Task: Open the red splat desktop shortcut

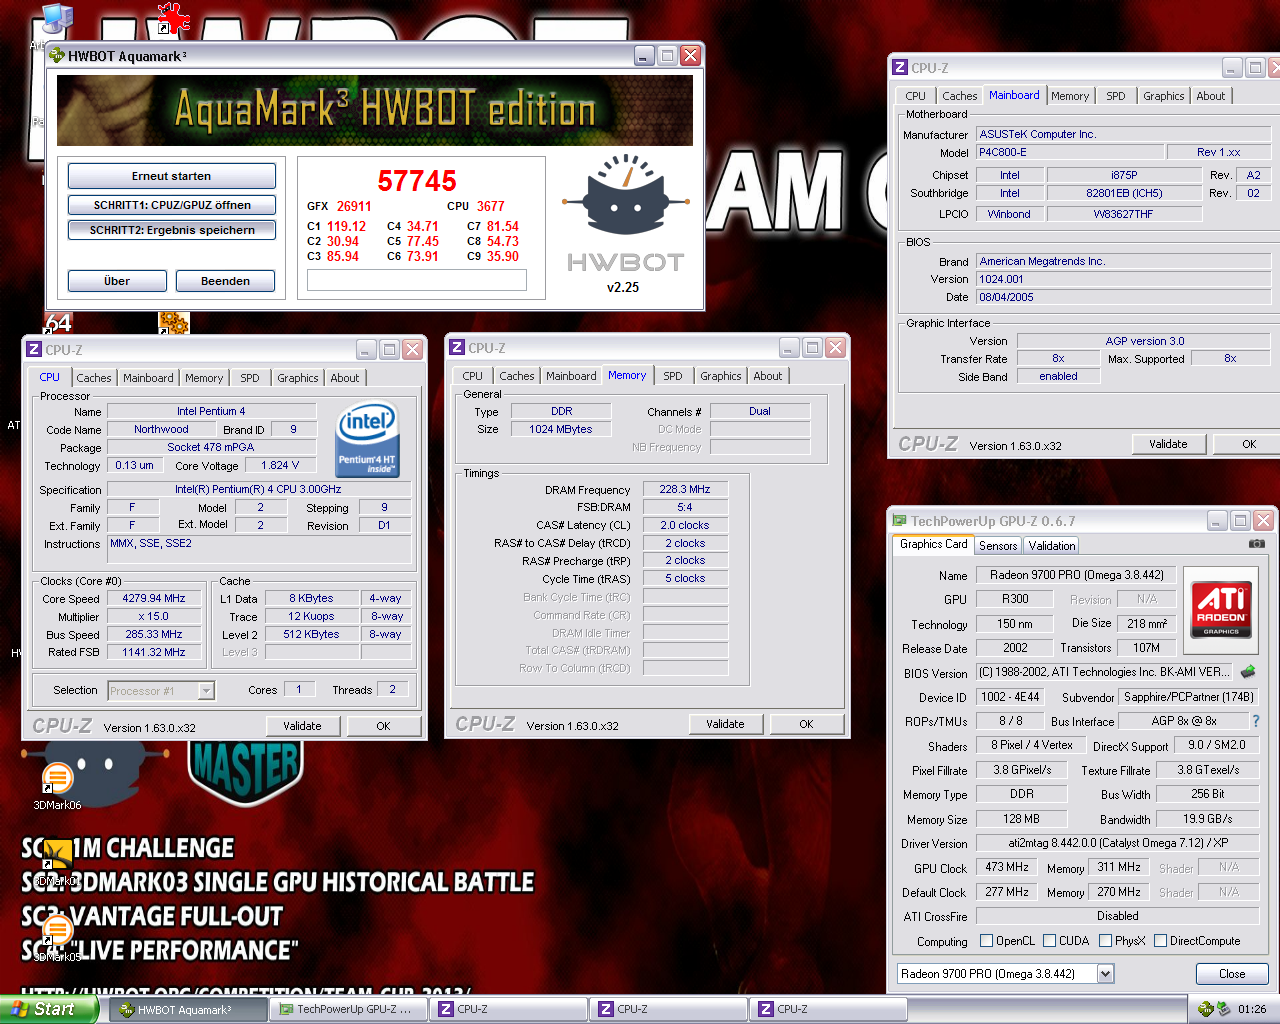Action: click(173, 19)
